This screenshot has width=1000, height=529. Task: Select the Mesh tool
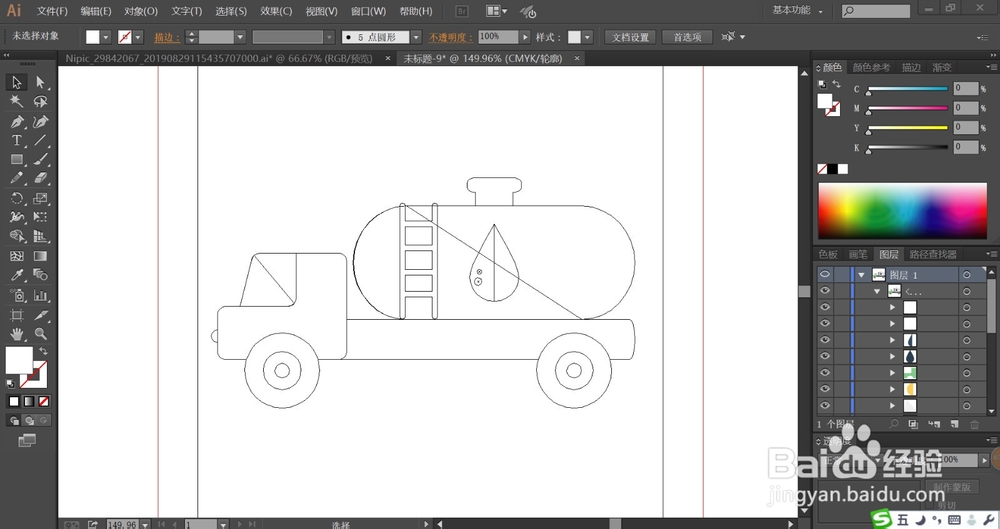[x=17, y=256]
